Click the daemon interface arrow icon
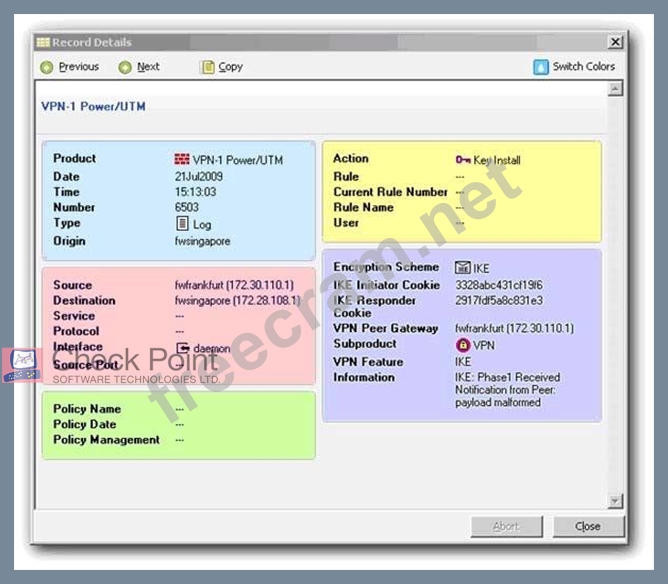The width and height of the screenshot is (668, 584). [183, 348]
